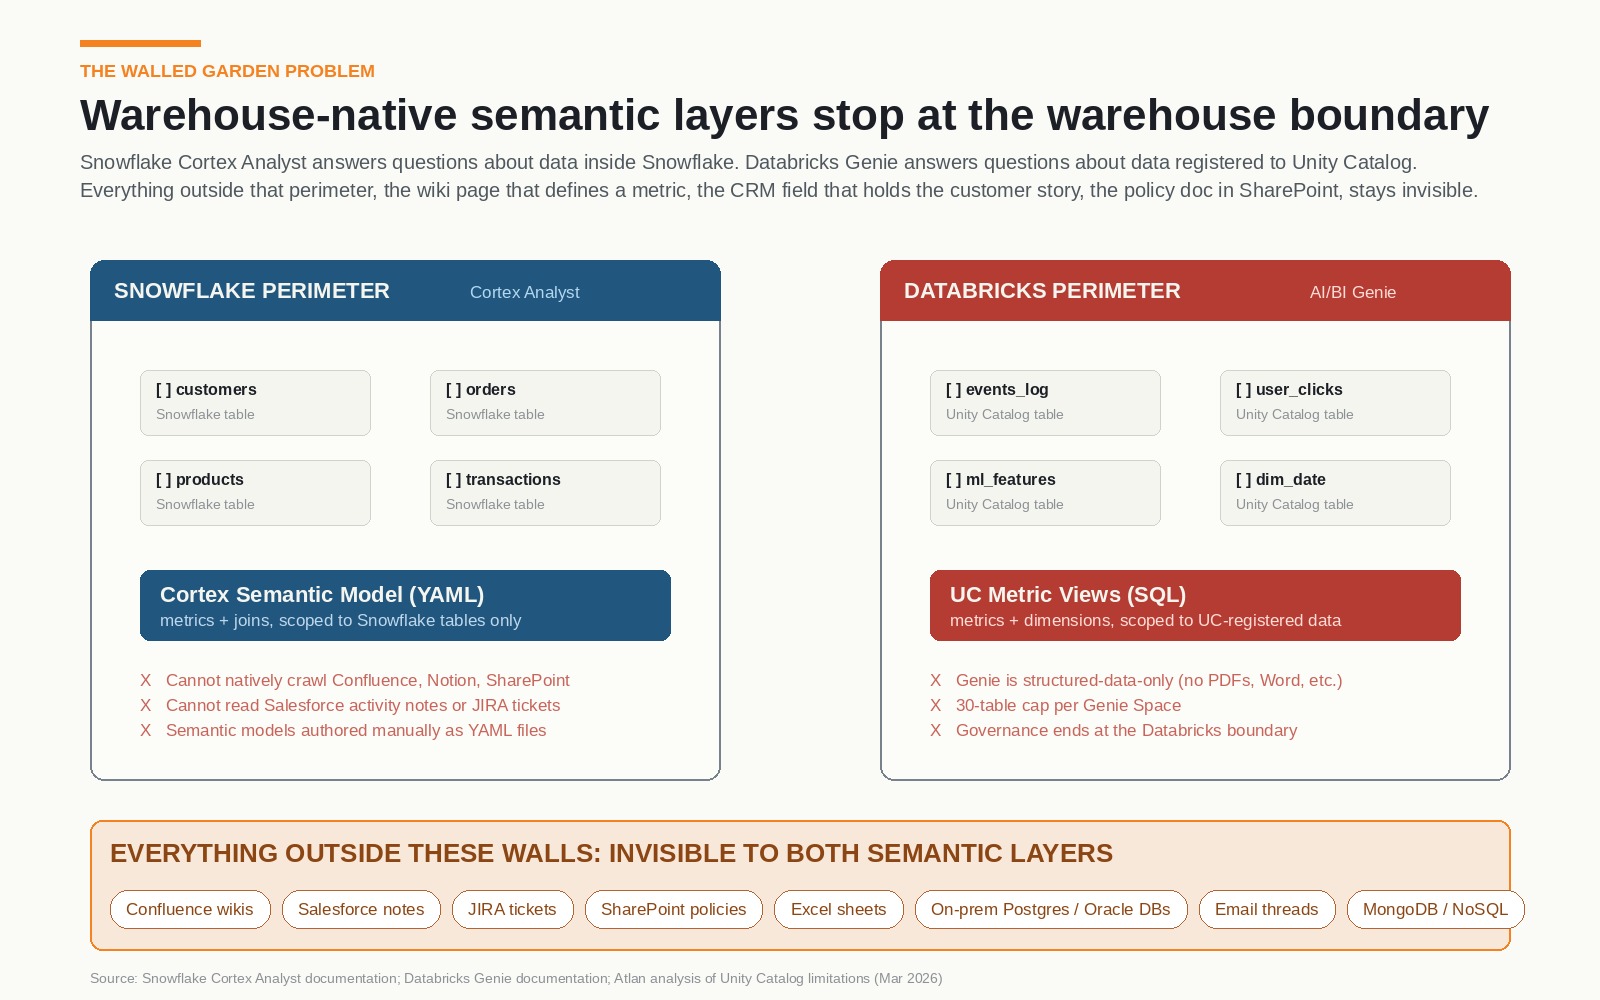Select the JIRA tickets chip

click(512, 909)
